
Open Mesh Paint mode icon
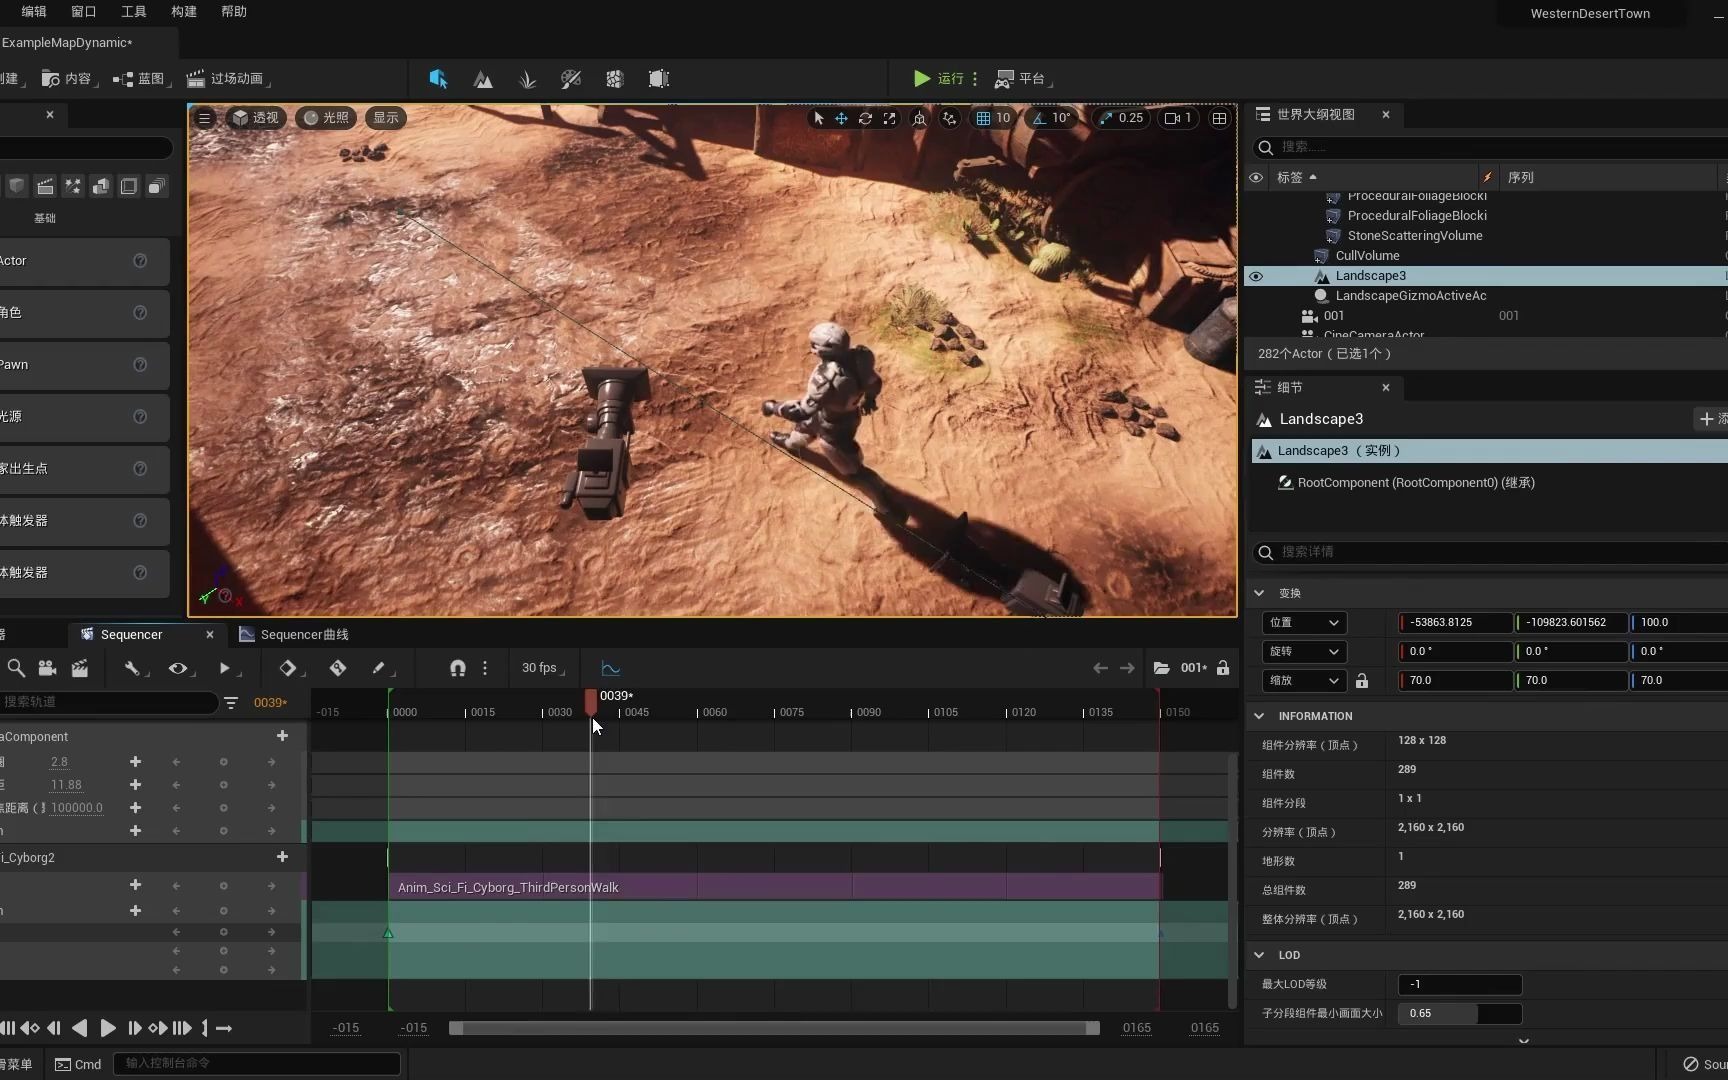tap(571, 79)
